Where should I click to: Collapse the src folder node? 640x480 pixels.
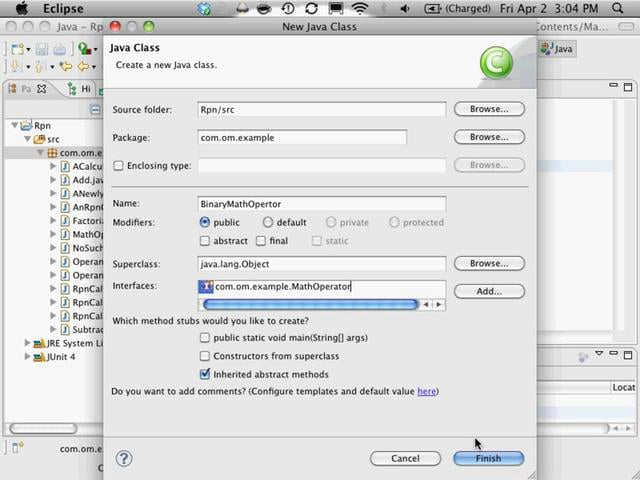click(27, 139)
